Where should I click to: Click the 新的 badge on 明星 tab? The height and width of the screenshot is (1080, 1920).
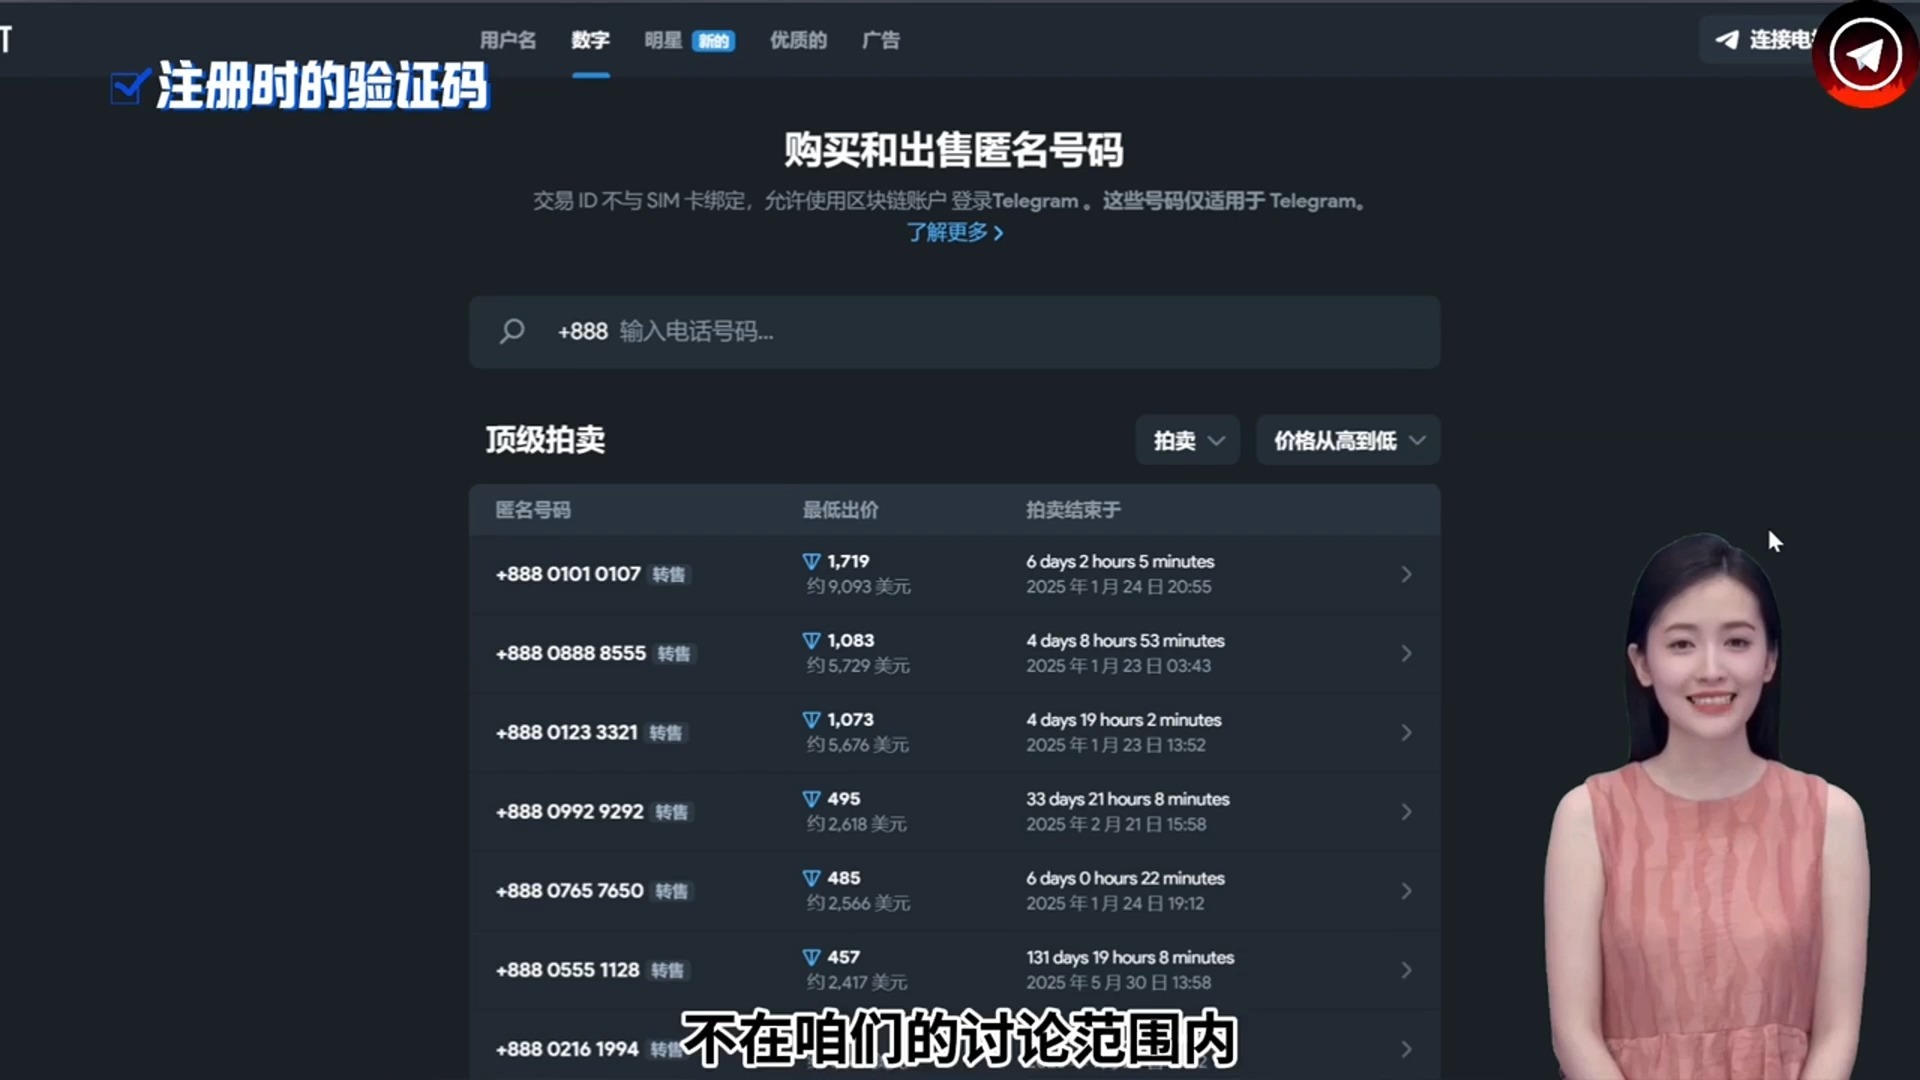713,41
